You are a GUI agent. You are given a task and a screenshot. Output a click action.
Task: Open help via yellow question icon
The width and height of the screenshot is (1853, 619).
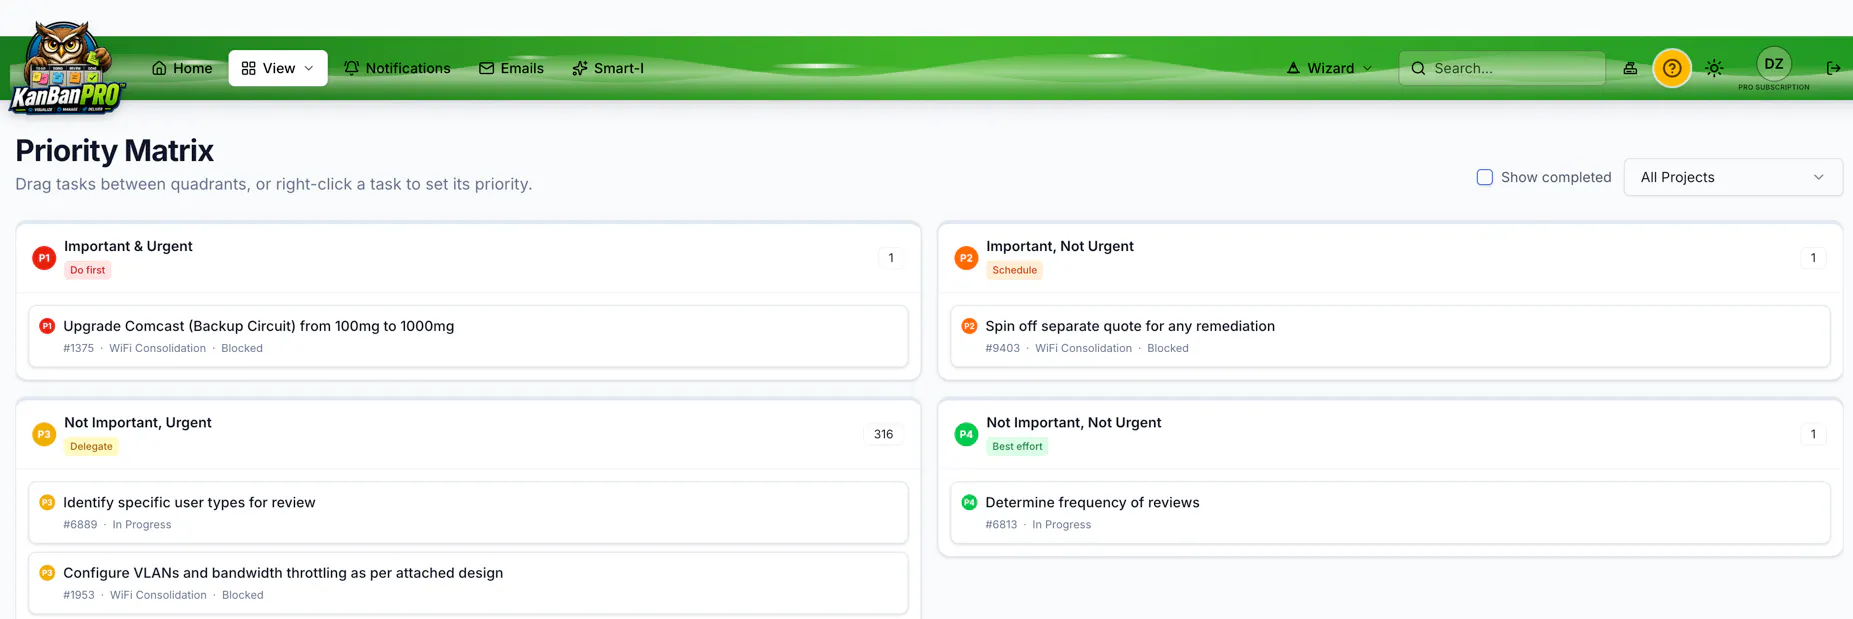point(1672,68)
